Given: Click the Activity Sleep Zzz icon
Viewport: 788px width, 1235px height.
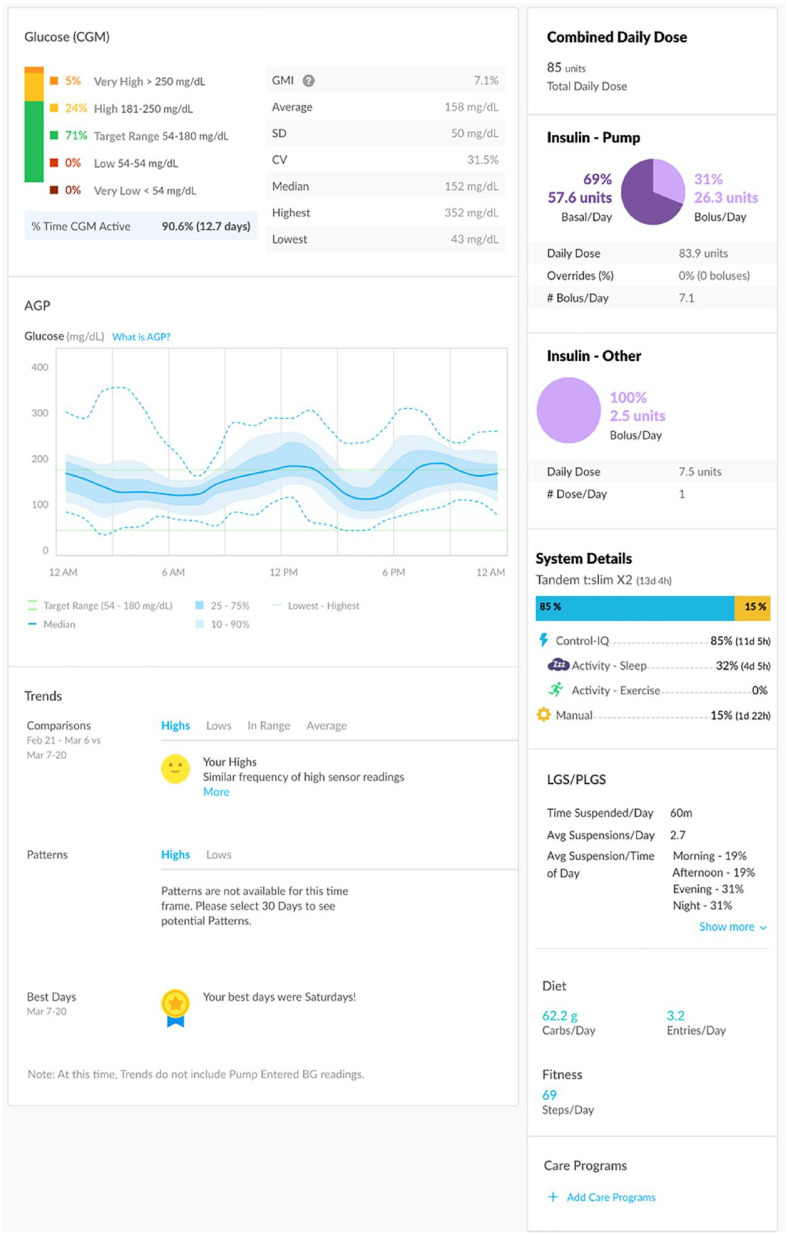Looking at the screenshot, I should 557,665.
